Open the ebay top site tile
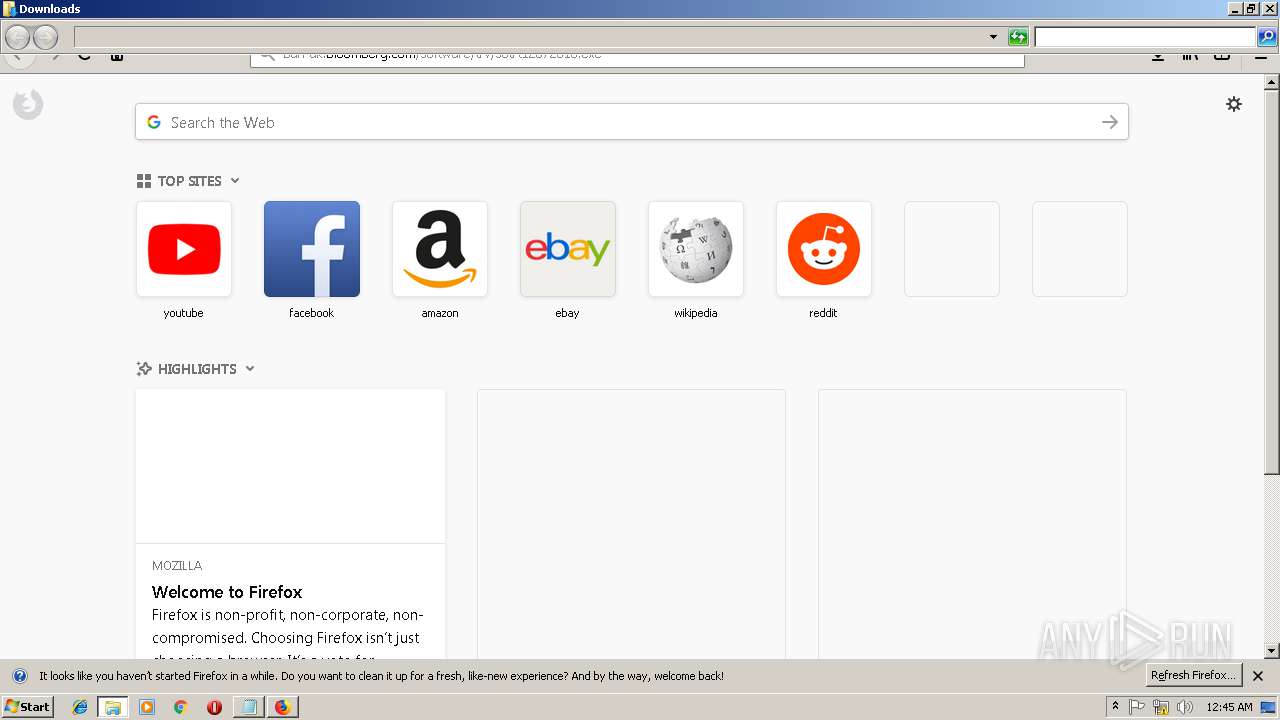 tap(568, 249)
